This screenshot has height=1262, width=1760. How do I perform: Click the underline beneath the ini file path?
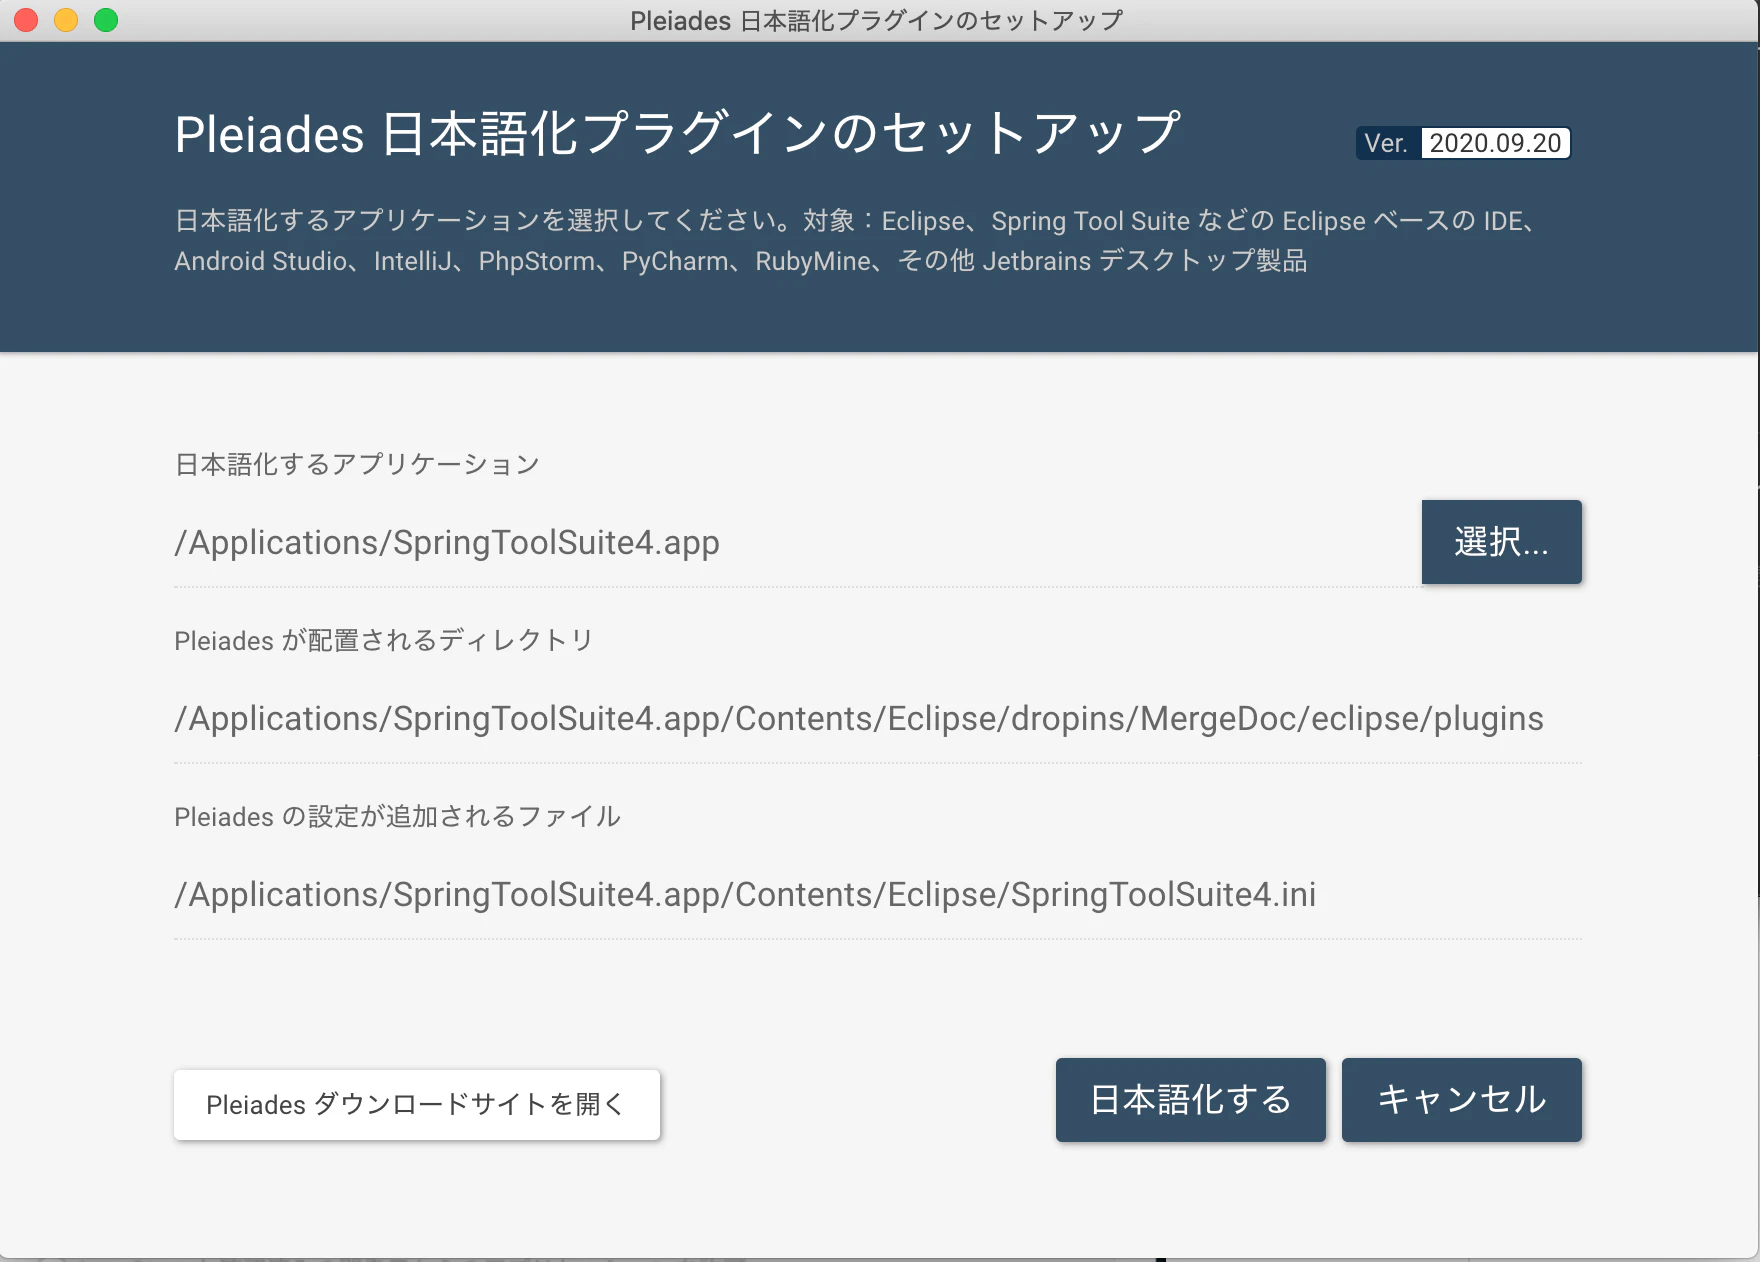[x=880, y=938]
